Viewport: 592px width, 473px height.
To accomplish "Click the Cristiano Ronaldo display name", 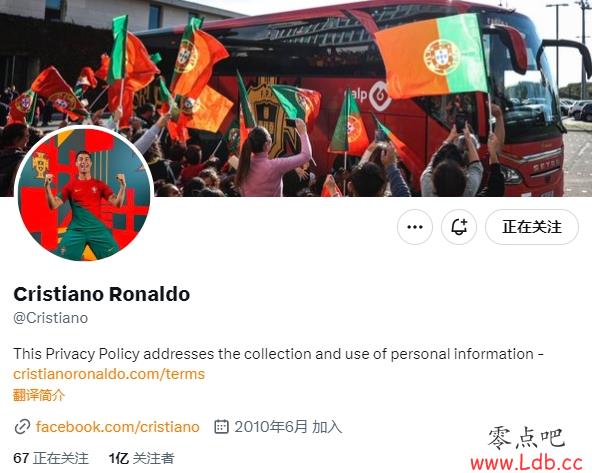I will pos(102,294).
